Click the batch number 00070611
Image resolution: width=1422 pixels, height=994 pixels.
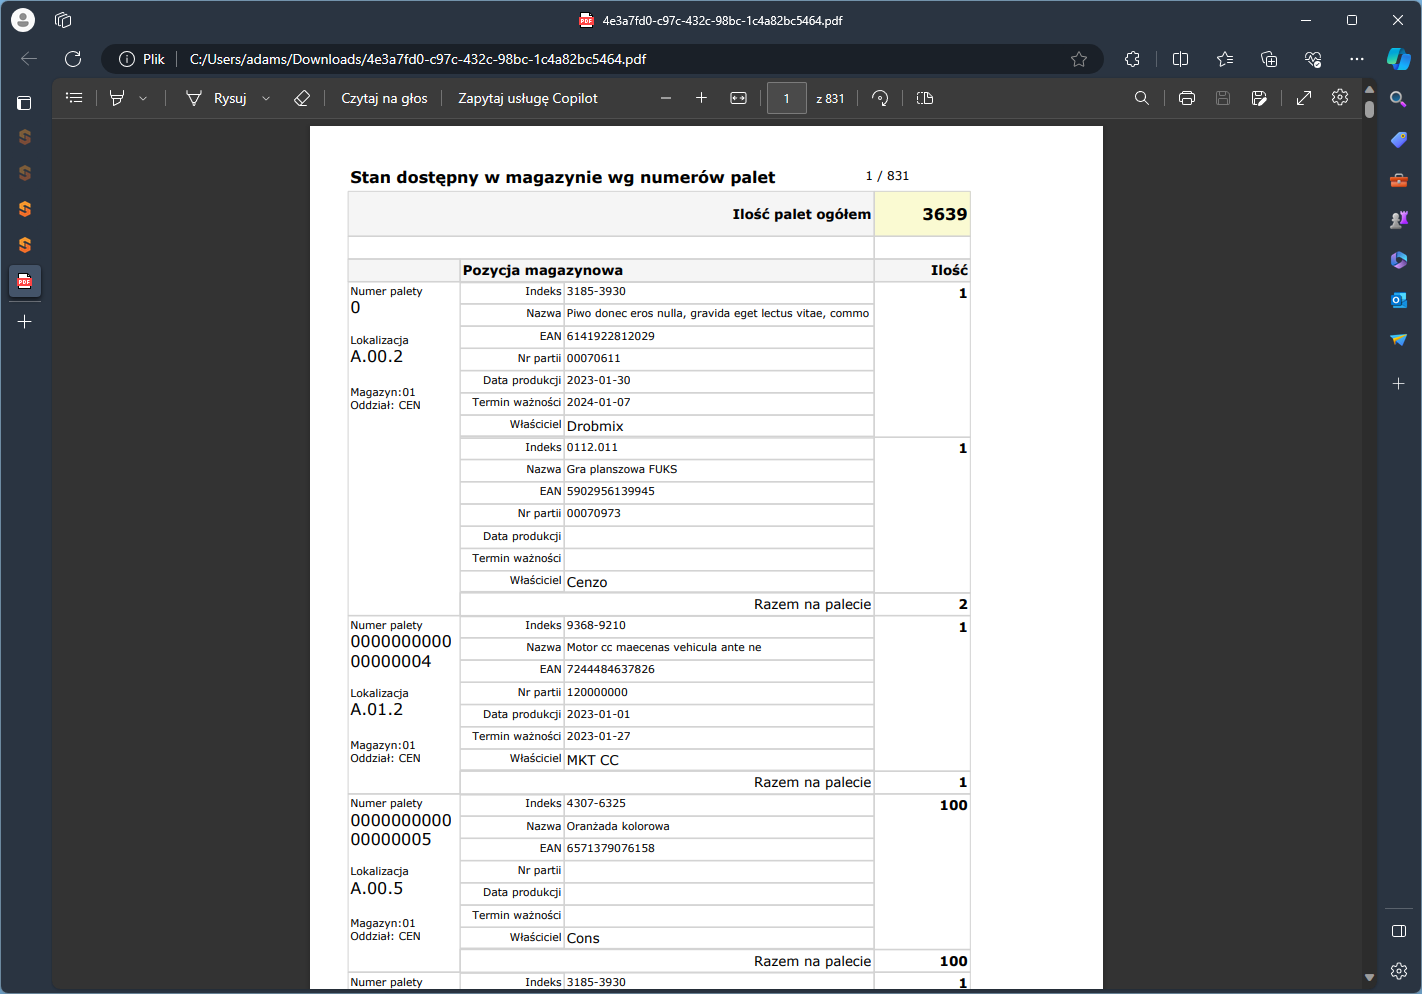coord(594,358)
